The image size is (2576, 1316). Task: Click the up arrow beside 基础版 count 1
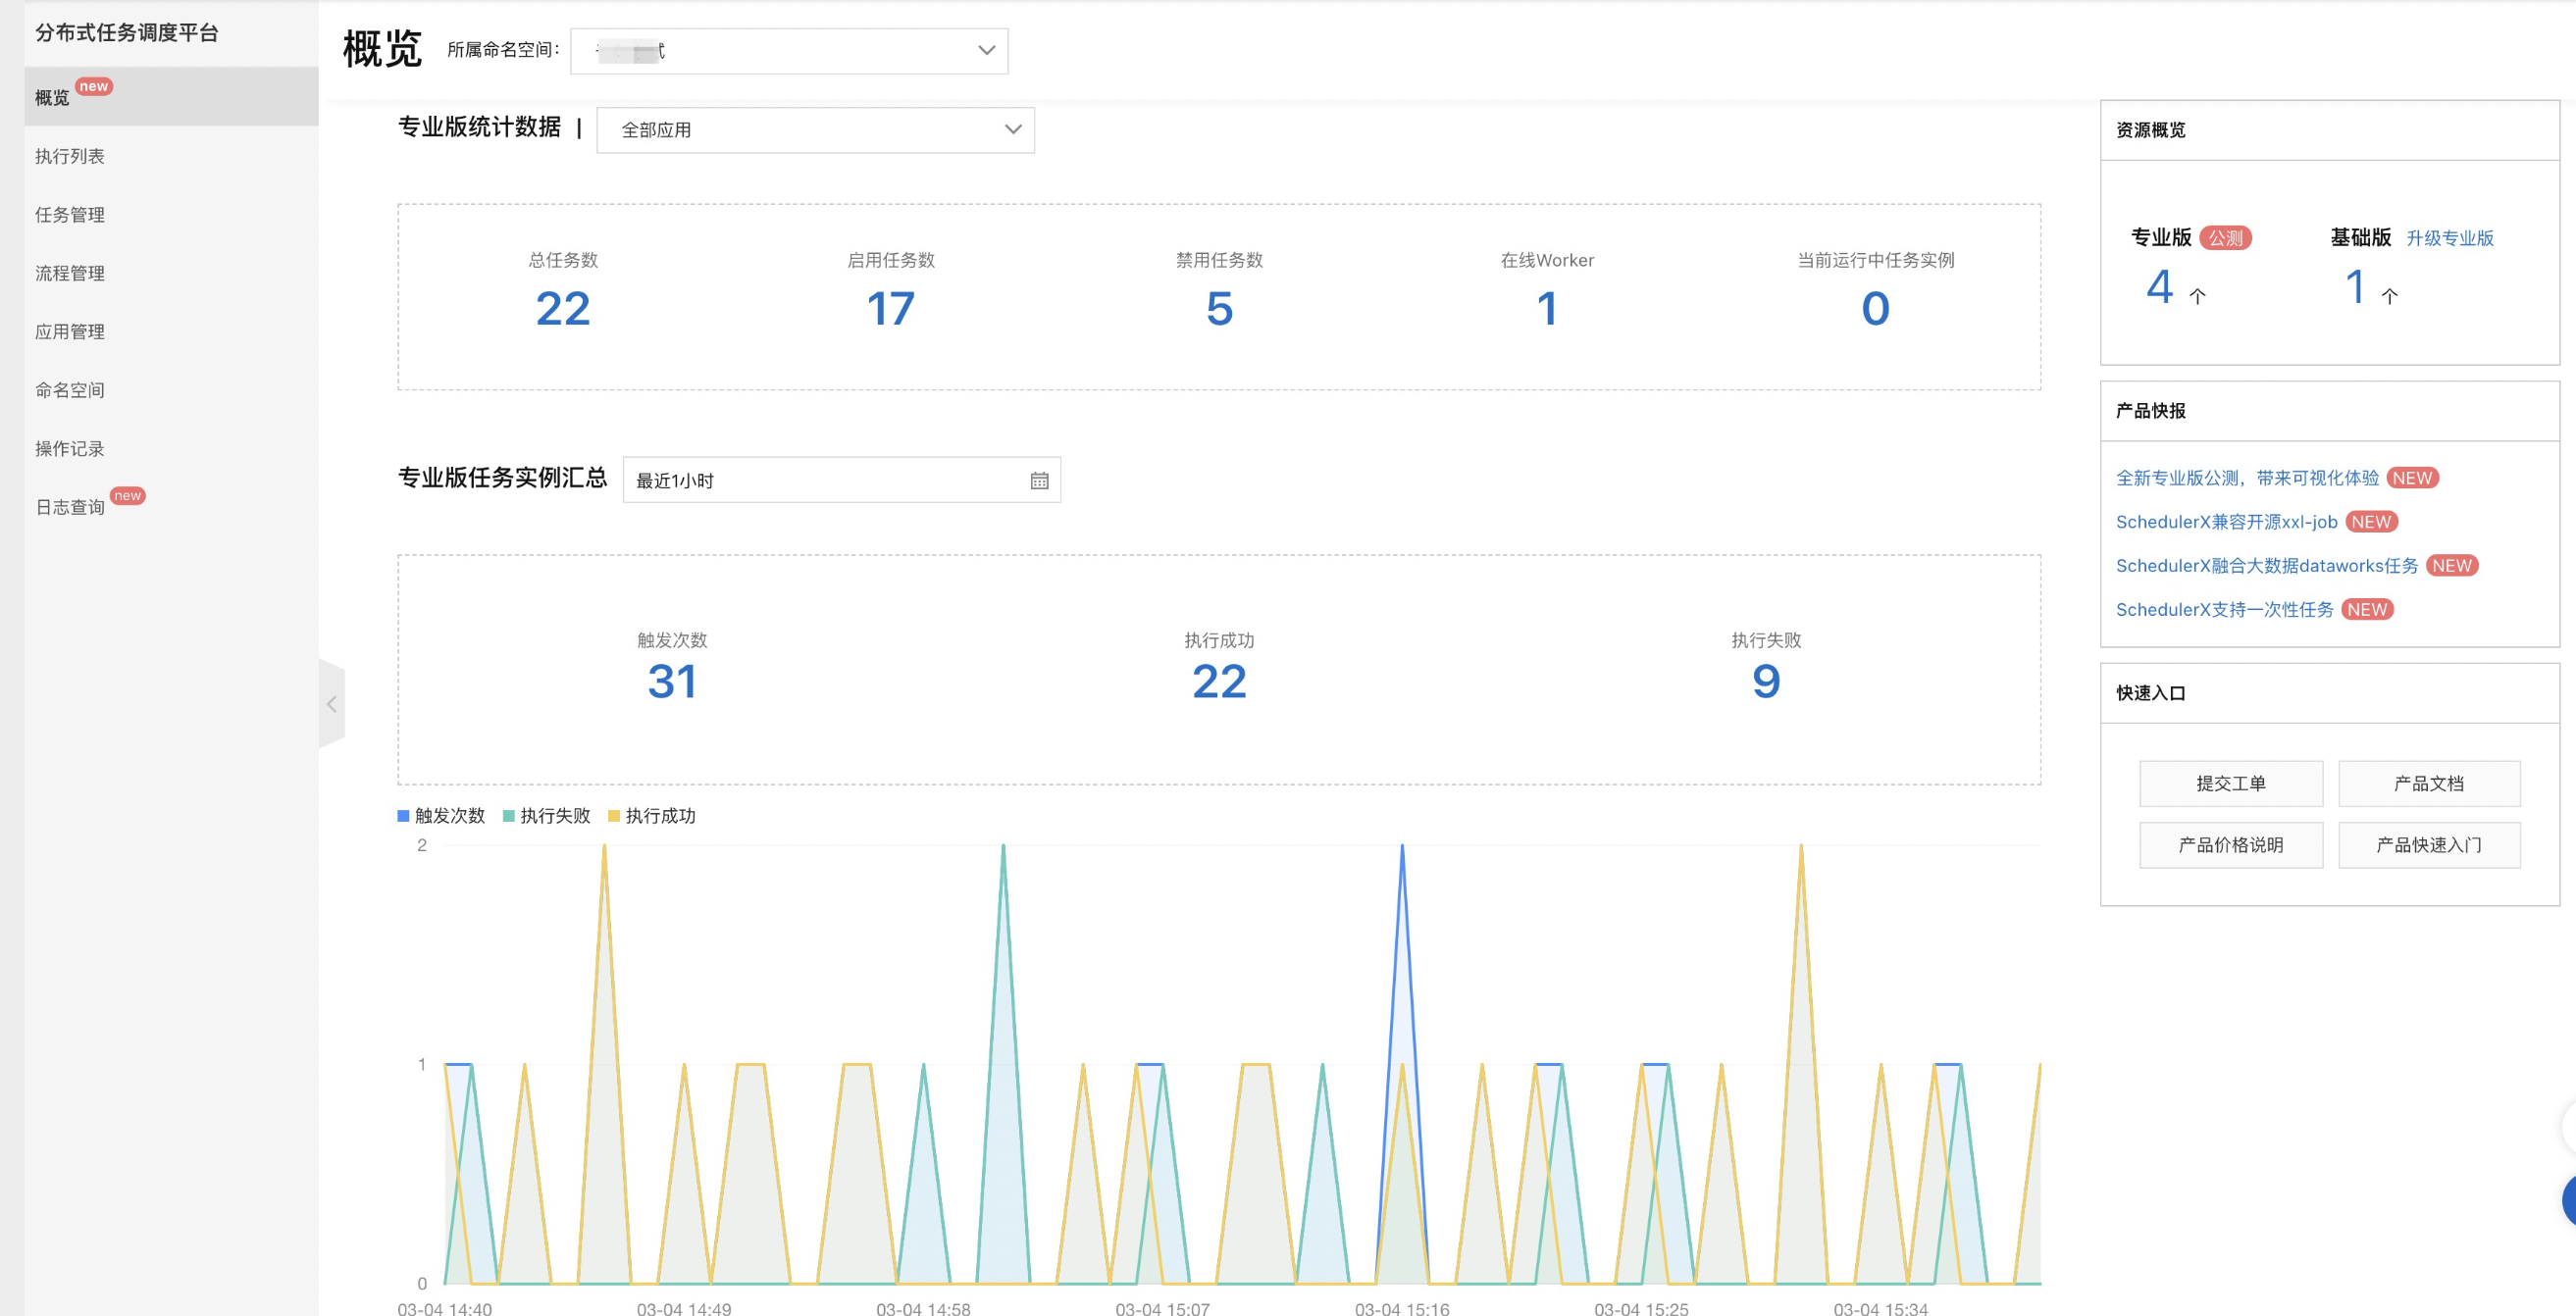coord(2389,296)
